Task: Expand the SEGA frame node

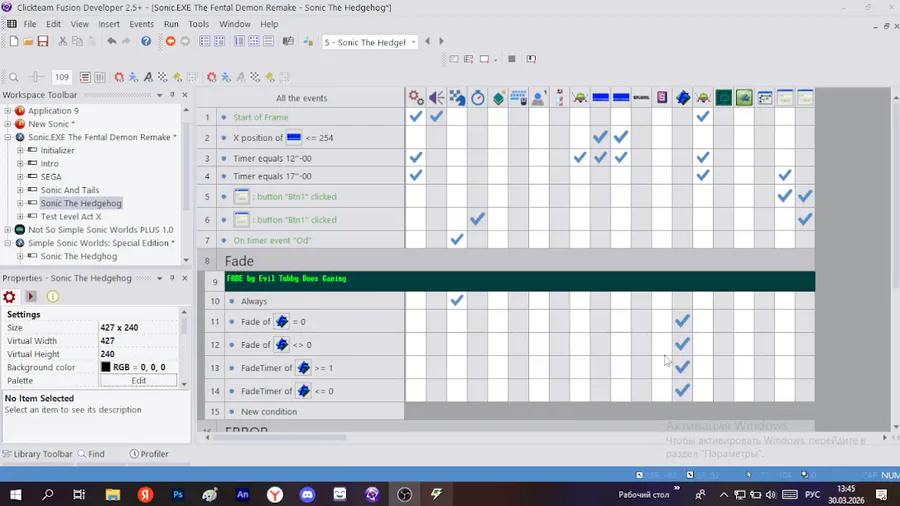Action: (x=20, y=177)
